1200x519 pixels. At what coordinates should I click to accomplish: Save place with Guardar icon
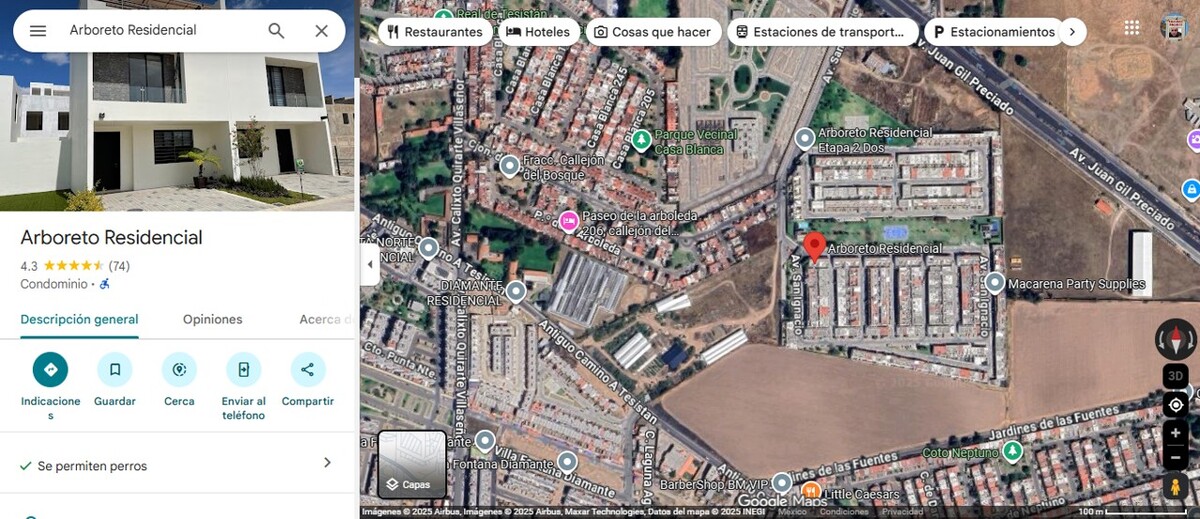click(115, 369)
